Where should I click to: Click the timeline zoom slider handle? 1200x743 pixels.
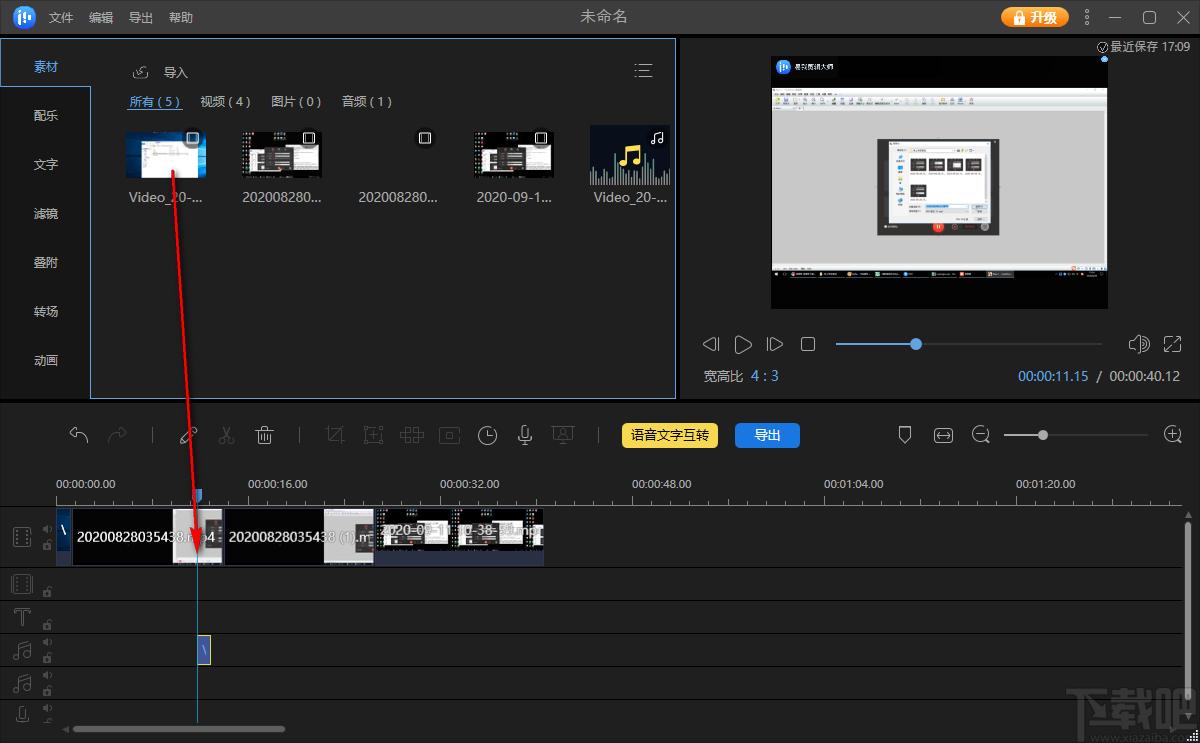(1043, 435)
